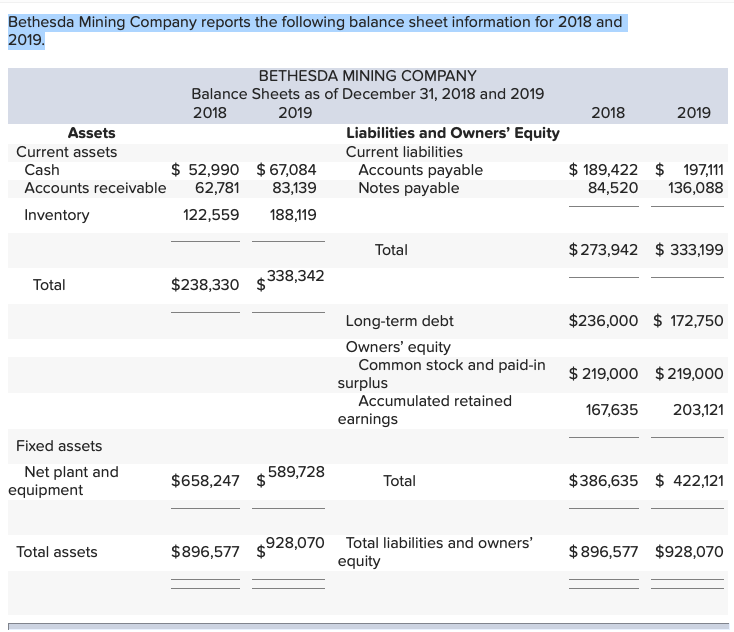Select the Liabilities and Owners' Equity heading
Screen dimensions: 734x632
(x=453, y=133)
